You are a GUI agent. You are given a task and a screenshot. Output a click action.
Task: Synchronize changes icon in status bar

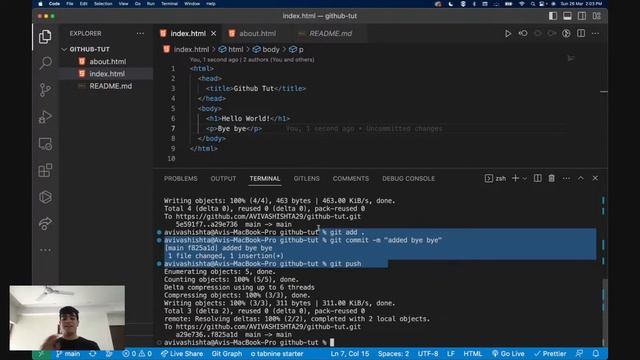[x=93, y=353]
